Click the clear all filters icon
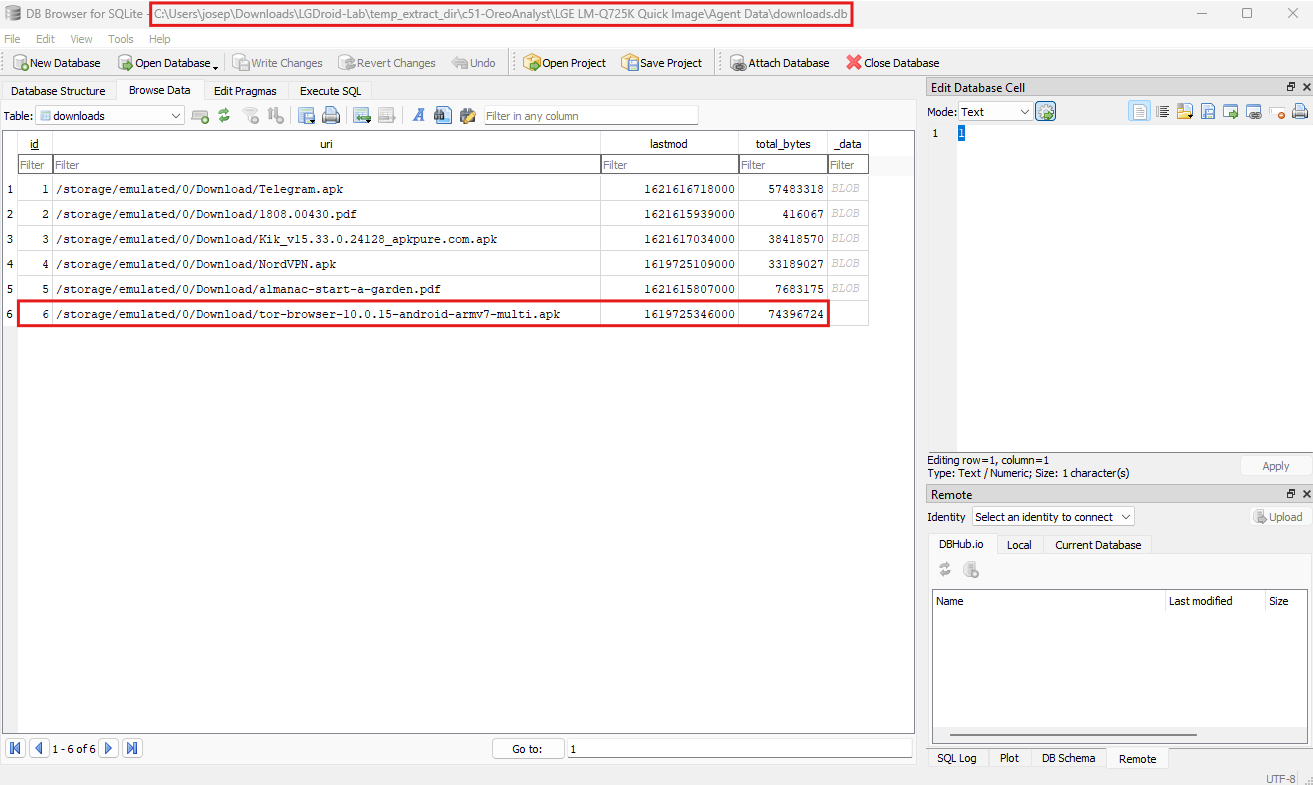 [x=251, y=116]
